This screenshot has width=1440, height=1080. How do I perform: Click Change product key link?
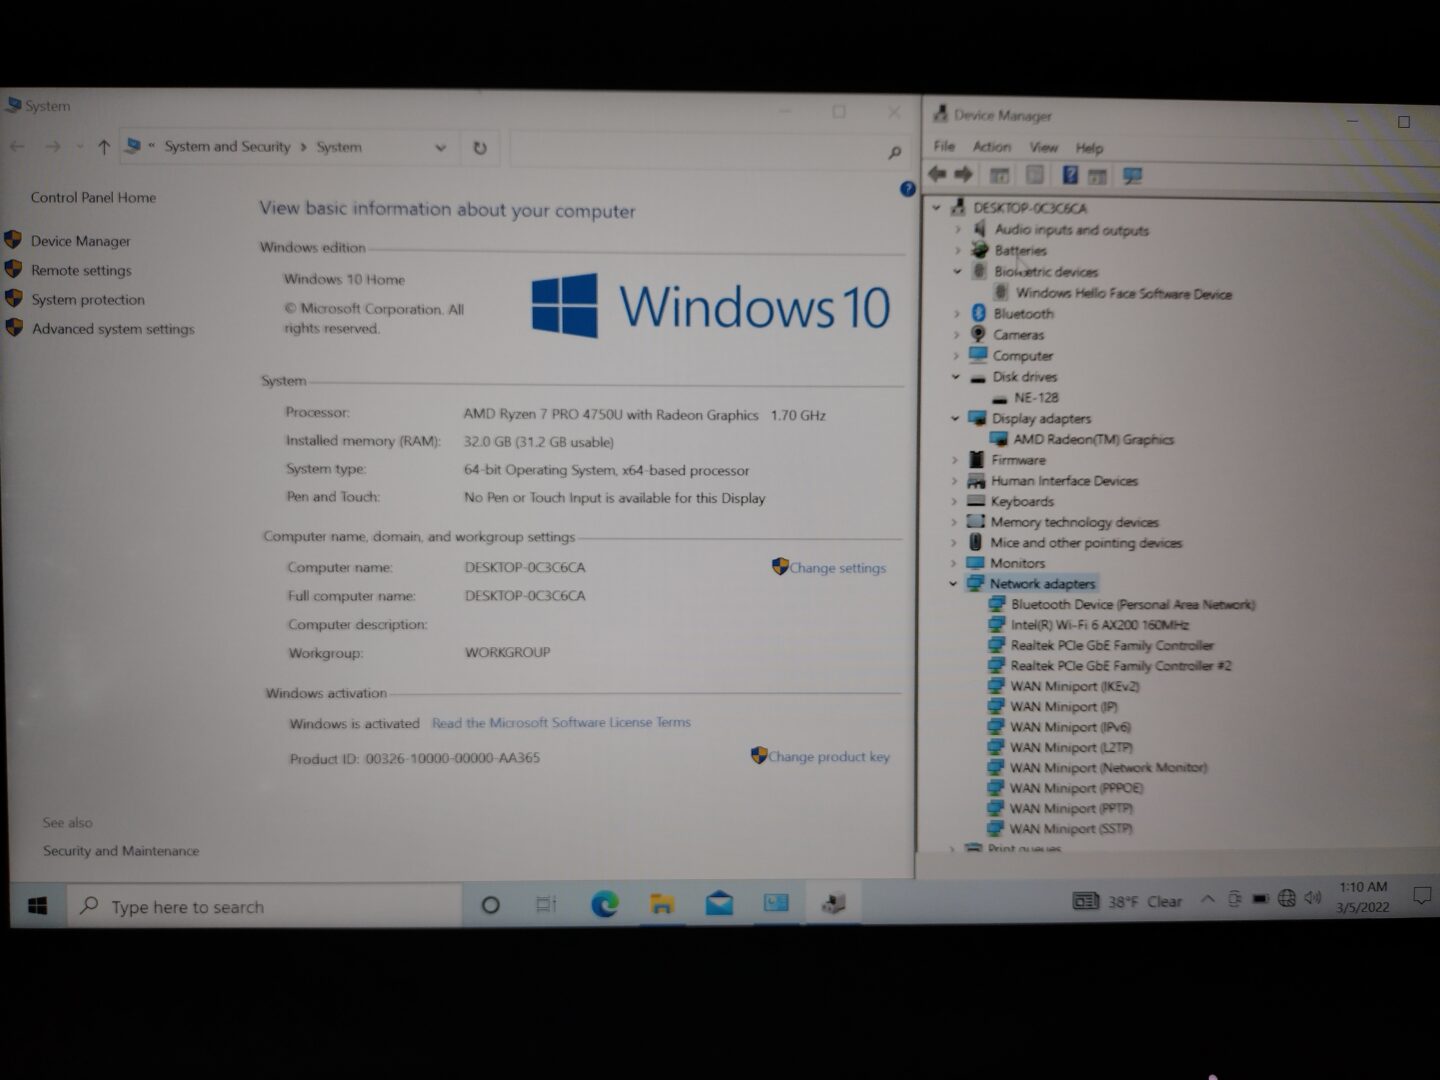coord(828,756)
